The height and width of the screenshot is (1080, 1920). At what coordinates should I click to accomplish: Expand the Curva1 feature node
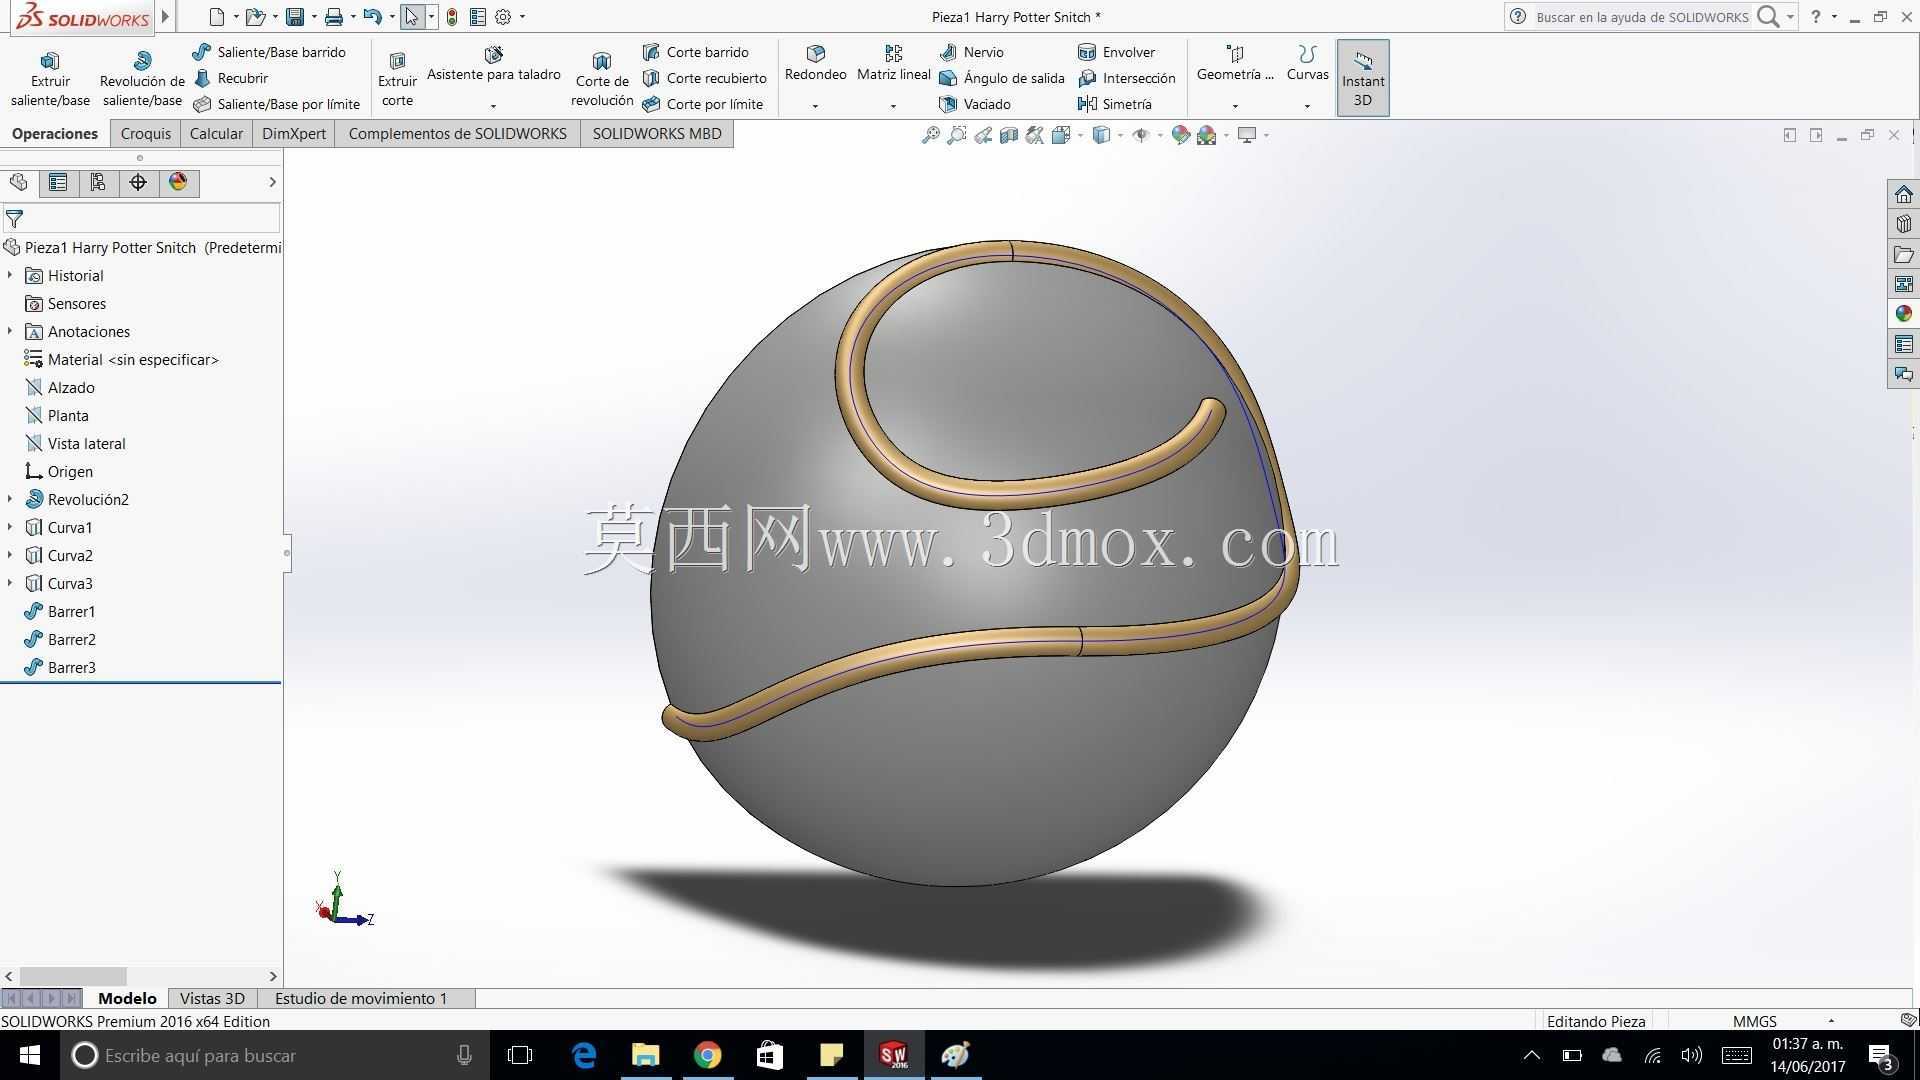(x=10, y=527)
